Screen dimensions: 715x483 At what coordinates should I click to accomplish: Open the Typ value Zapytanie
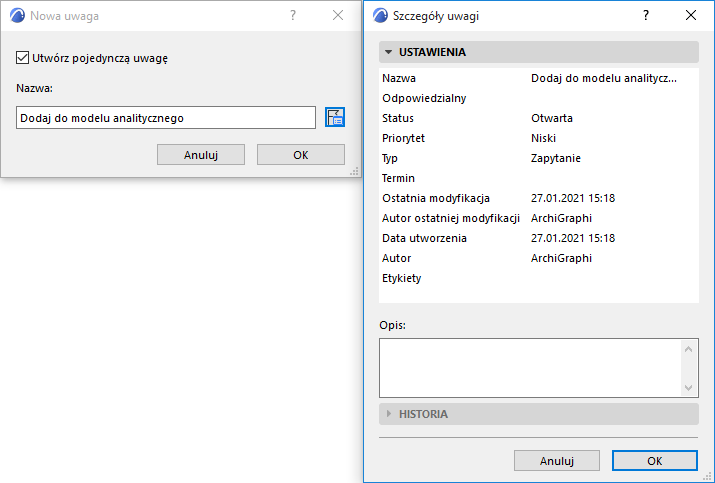pos(556,158)
